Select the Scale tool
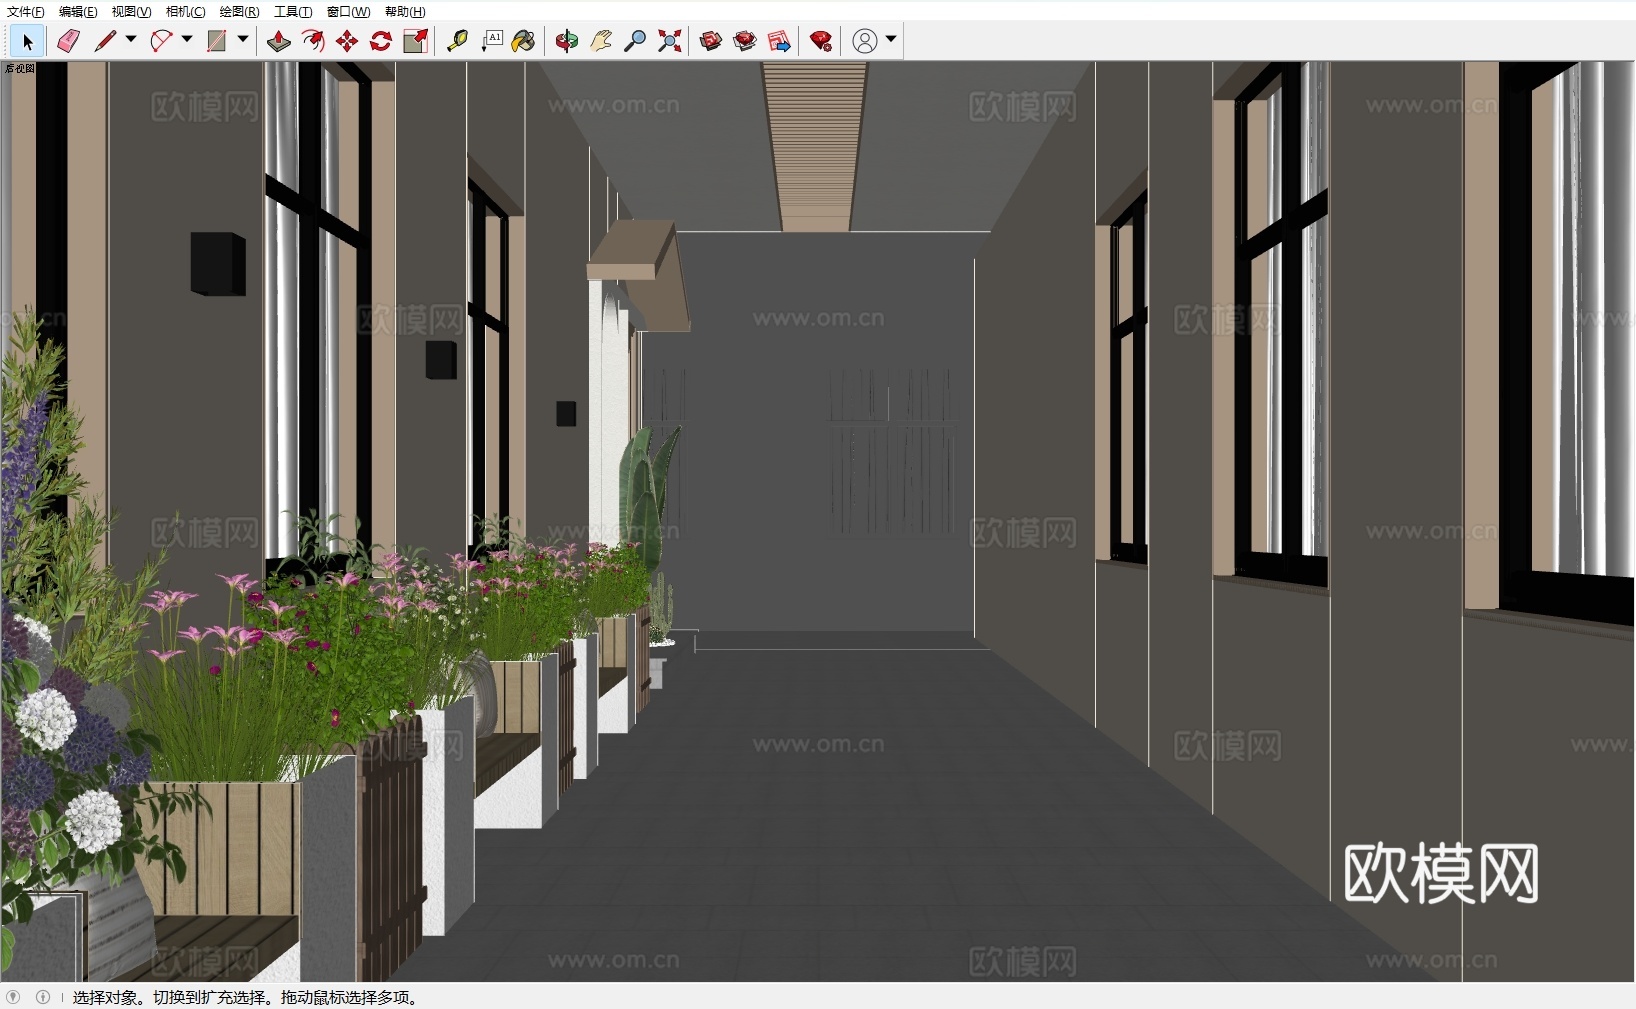The image size is (1636, 1009). 415,41
